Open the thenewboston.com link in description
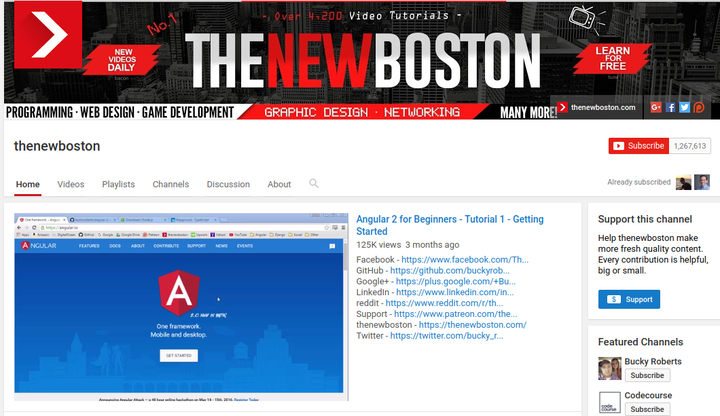This screenshot has height=416, width=720. coord(472,325)
